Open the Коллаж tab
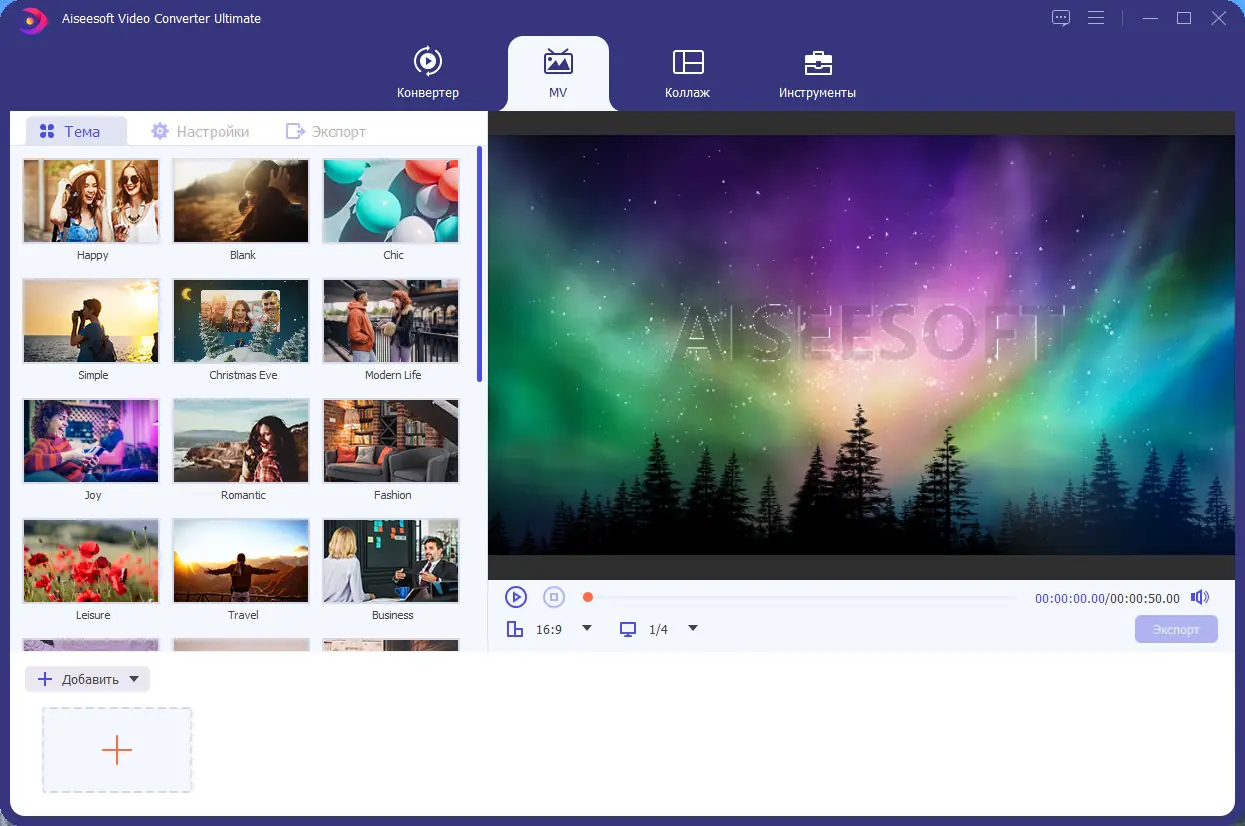This screenshot has width=1245, height=826. tap(687, 73)
